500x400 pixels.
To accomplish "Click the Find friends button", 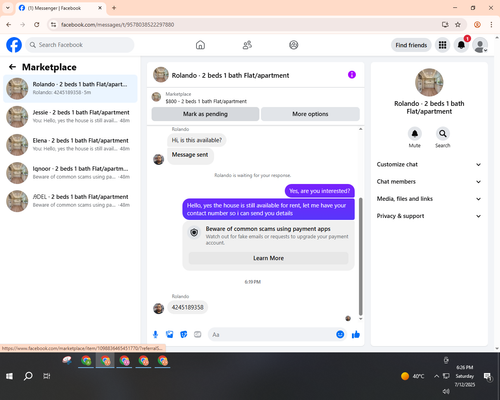I will (x=411, y=45).
